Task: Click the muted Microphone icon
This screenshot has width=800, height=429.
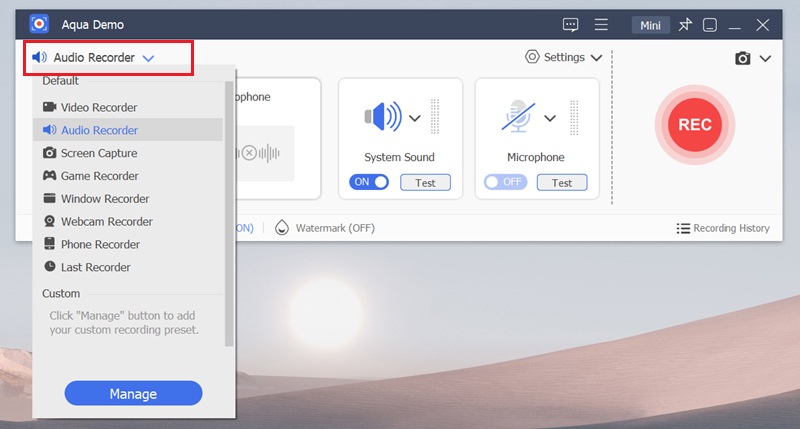Action: (518, 116)
